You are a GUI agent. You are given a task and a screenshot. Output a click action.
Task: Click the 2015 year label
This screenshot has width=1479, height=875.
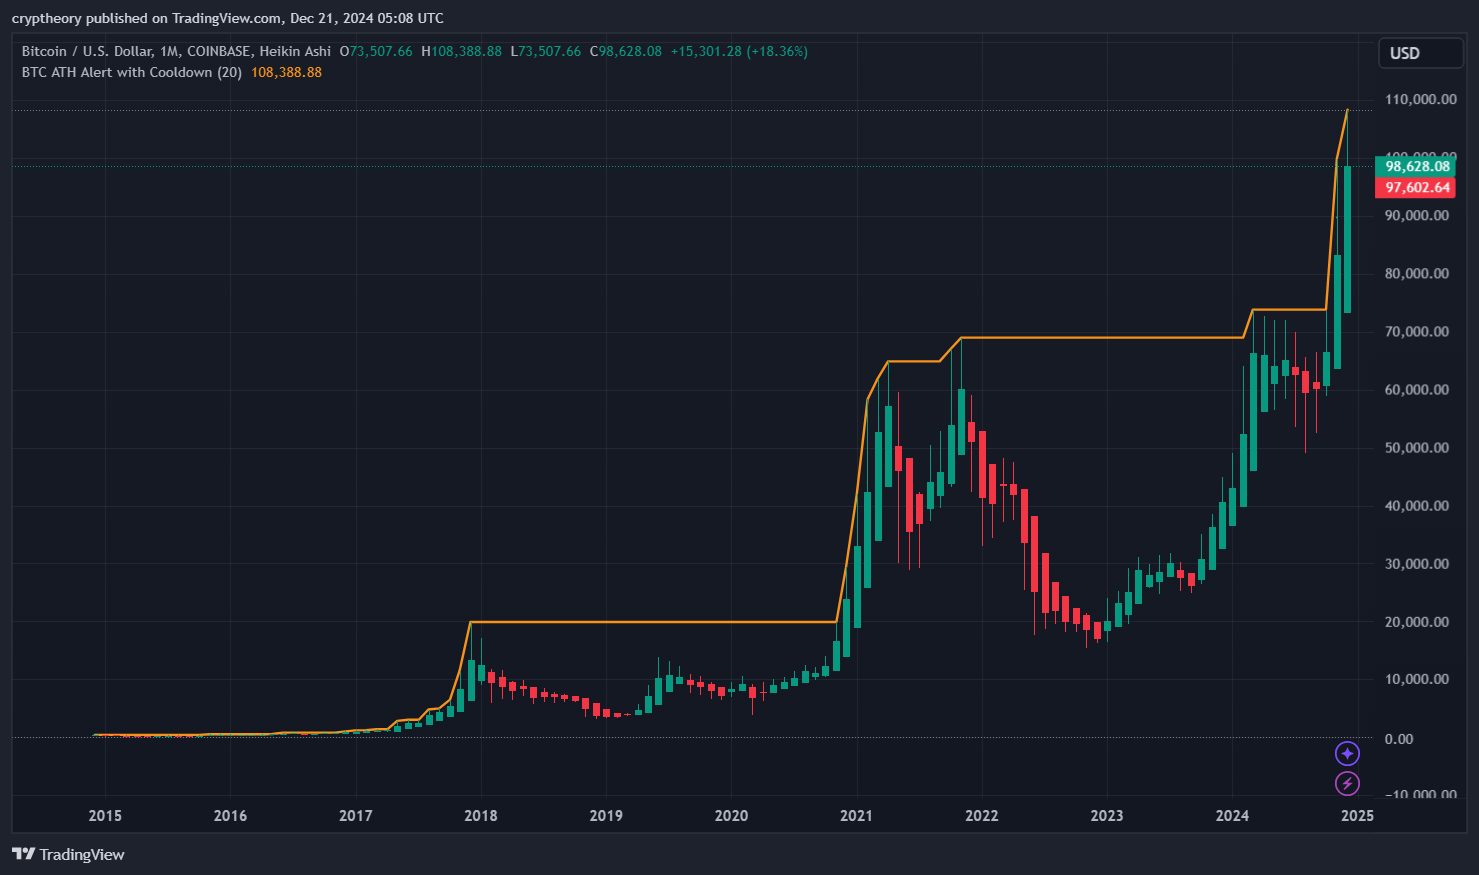[x=105, y=815]
